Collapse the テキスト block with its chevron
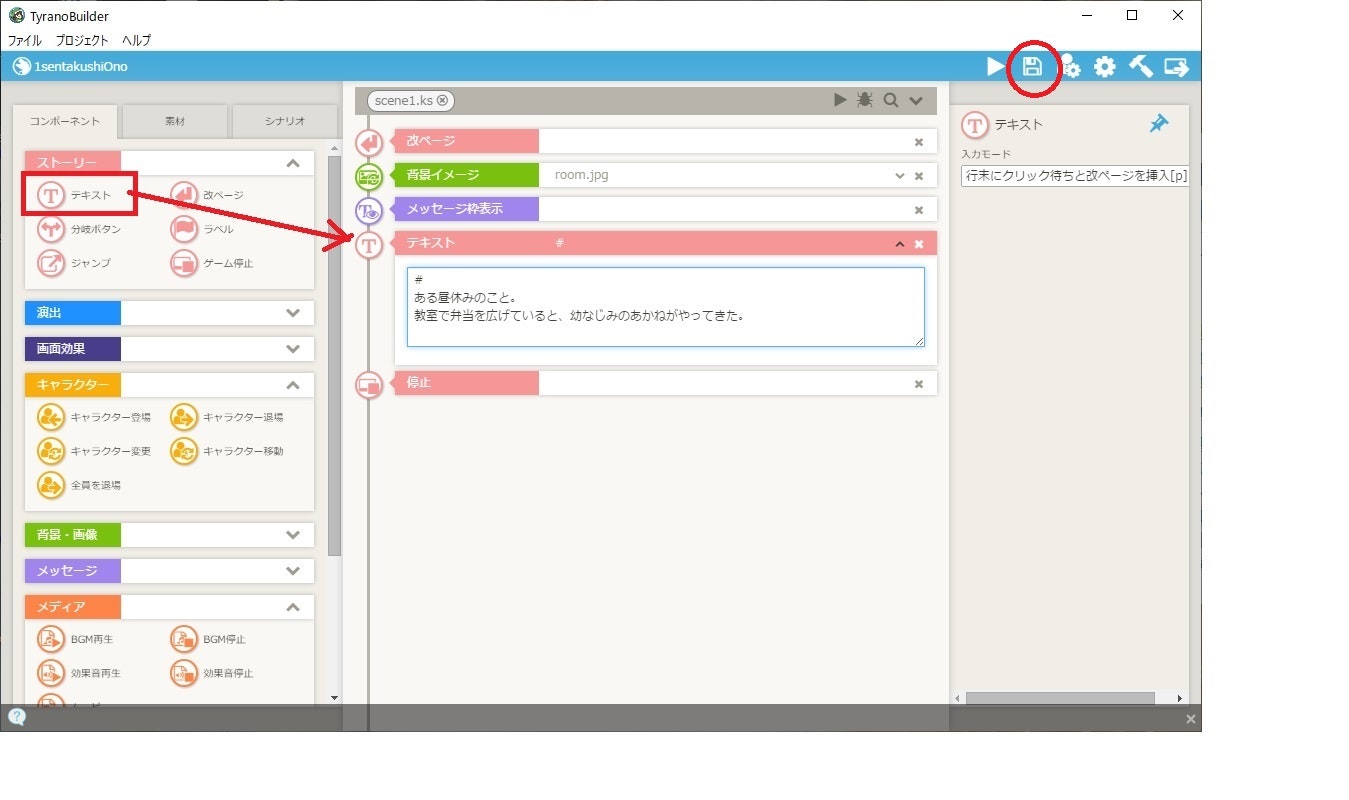This screenshot has height=800, width=1349. tap(900, 244)
